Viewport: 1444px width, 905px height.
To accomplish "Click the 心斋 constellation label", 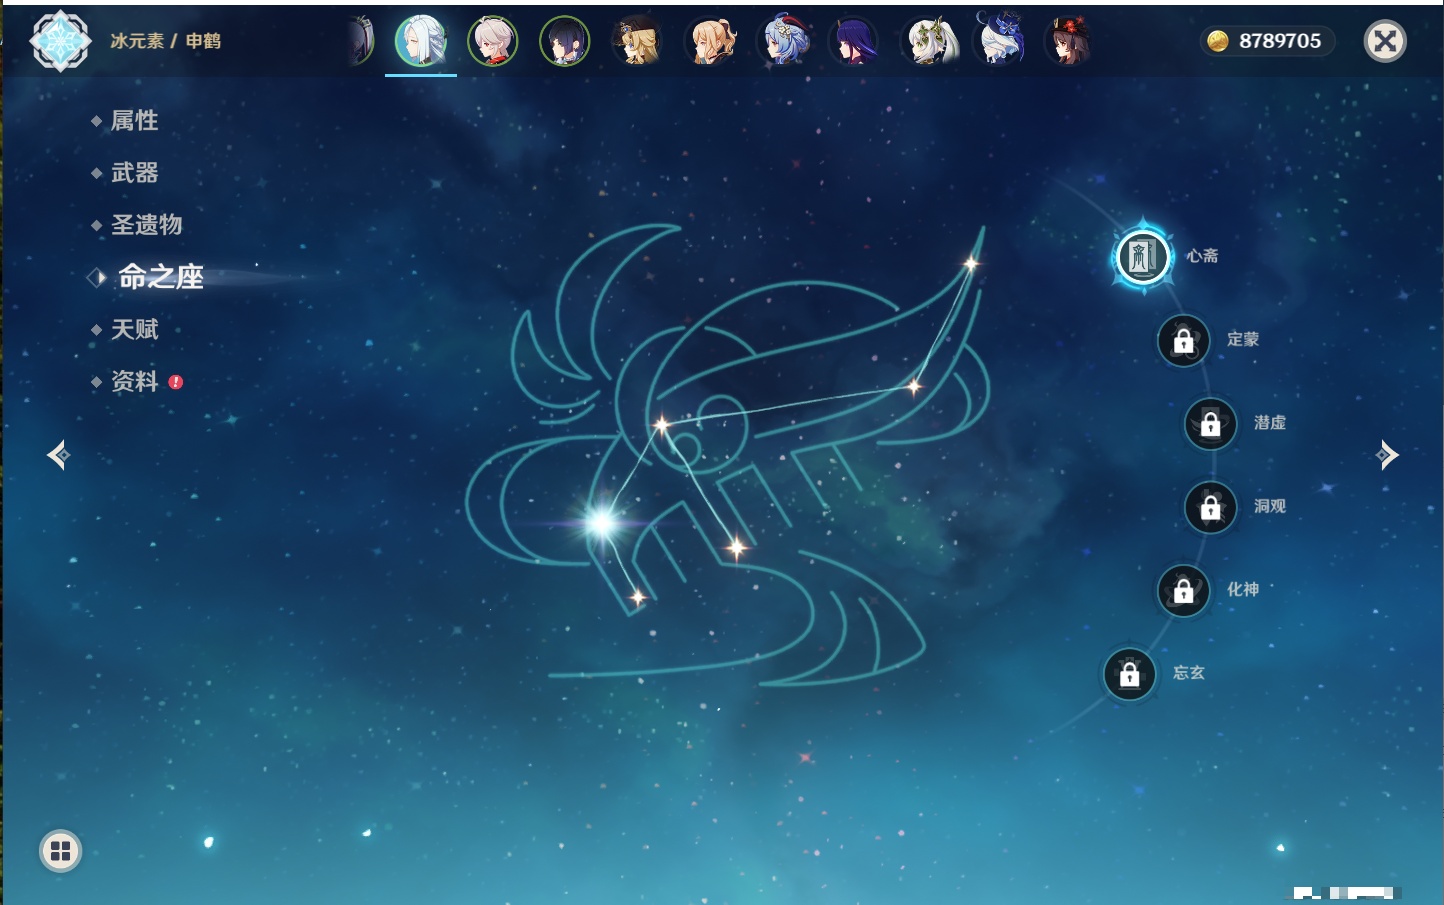I will click(1202, 256).
